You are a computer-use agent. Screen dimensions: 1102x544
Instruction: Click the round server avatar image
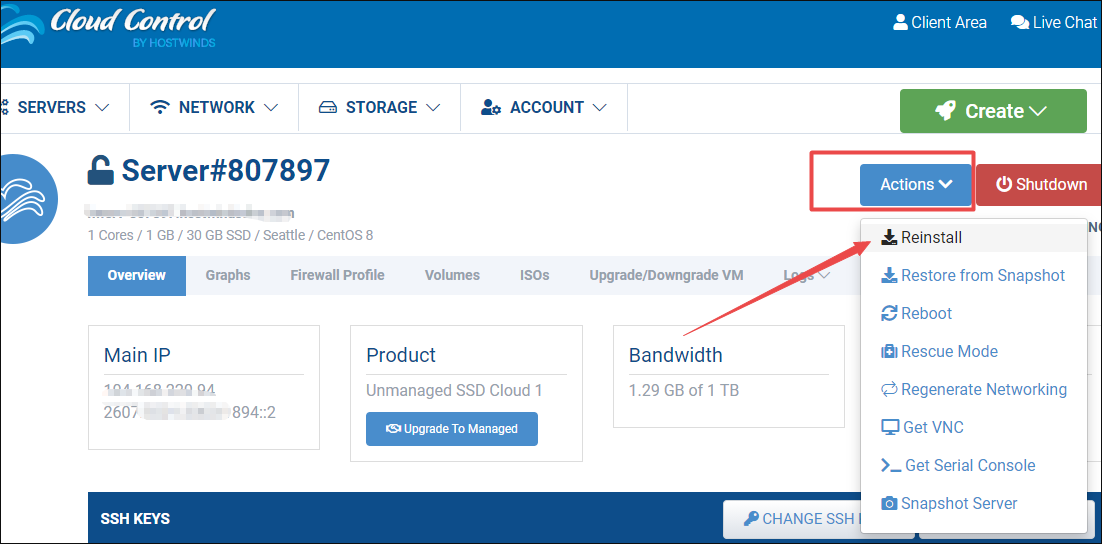(27, 199)
